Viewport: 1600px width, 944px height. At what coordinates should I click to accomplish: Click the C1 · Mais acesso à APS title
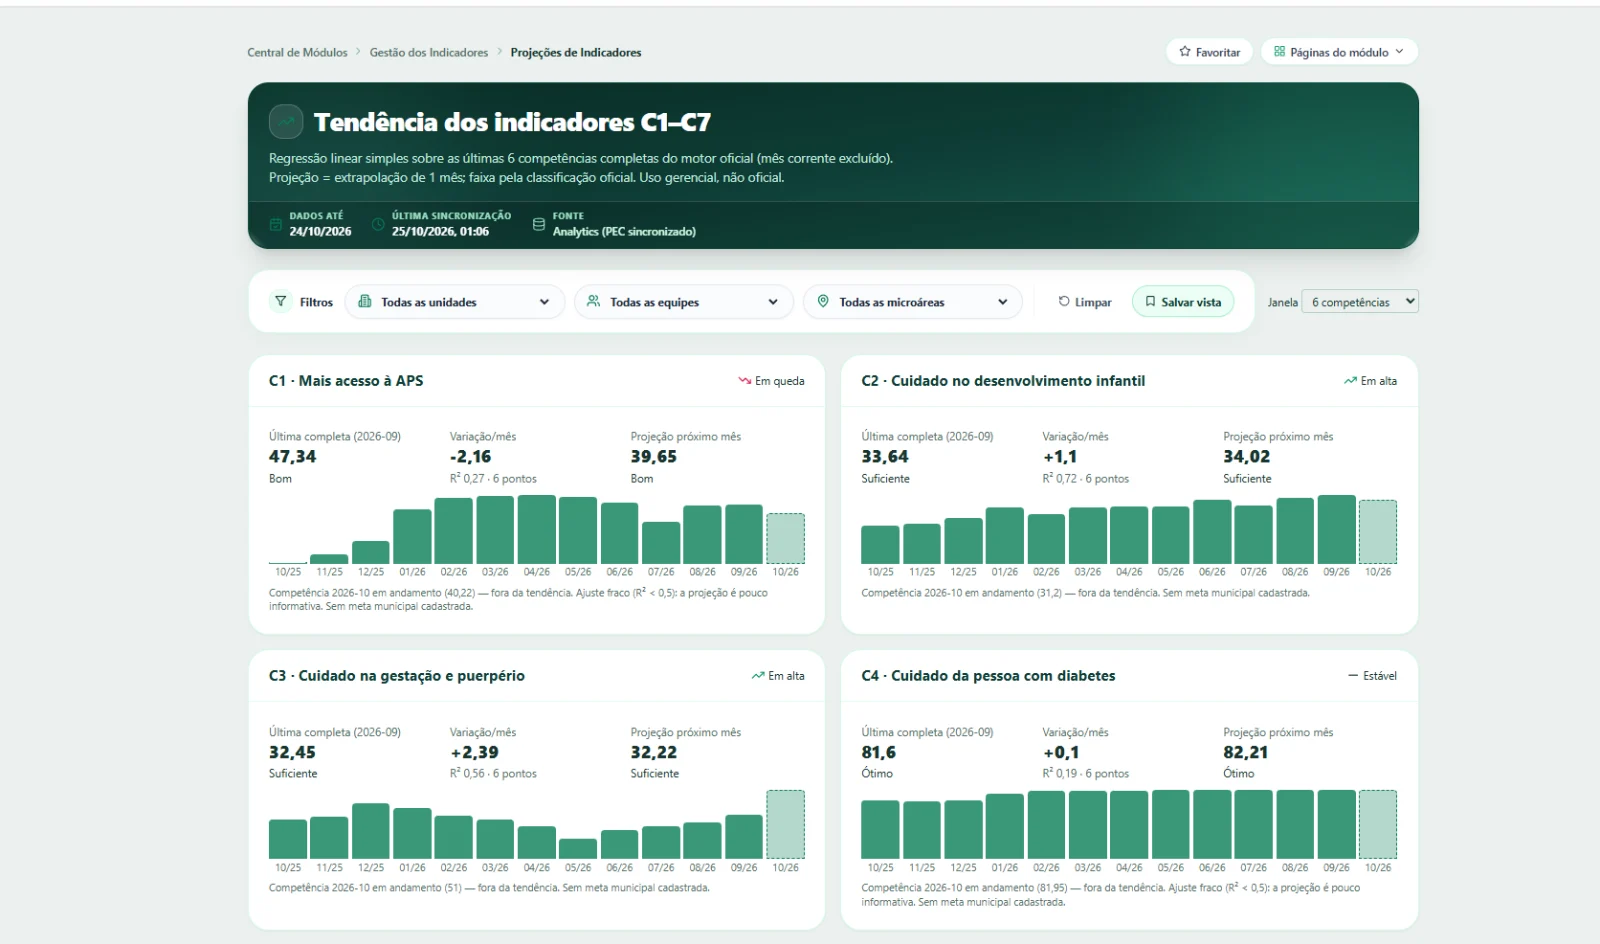point(346,381)
